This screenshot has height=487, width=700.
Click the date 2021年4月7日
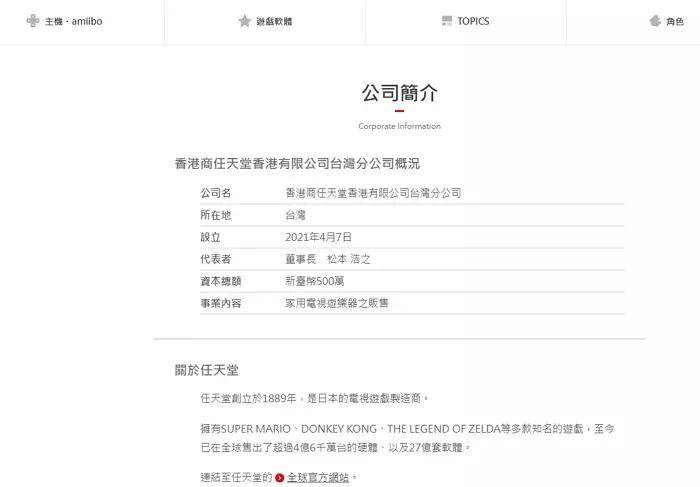click(318, 237)
